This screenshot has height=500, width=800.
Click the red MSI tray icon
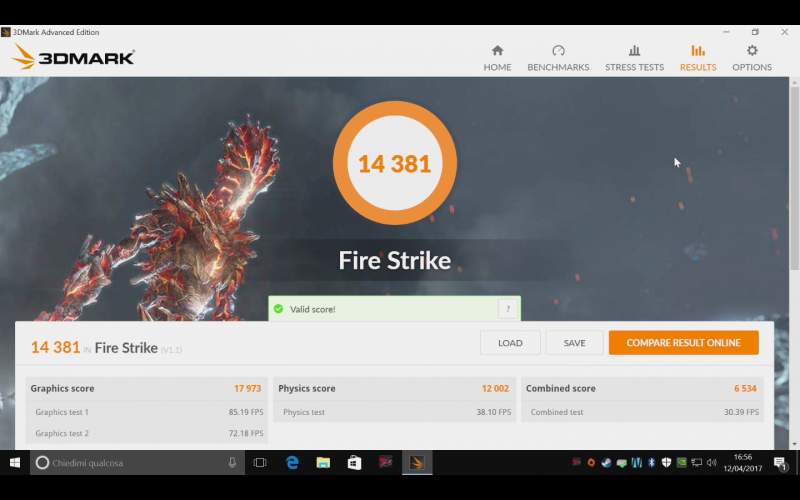tap(576, 463)
